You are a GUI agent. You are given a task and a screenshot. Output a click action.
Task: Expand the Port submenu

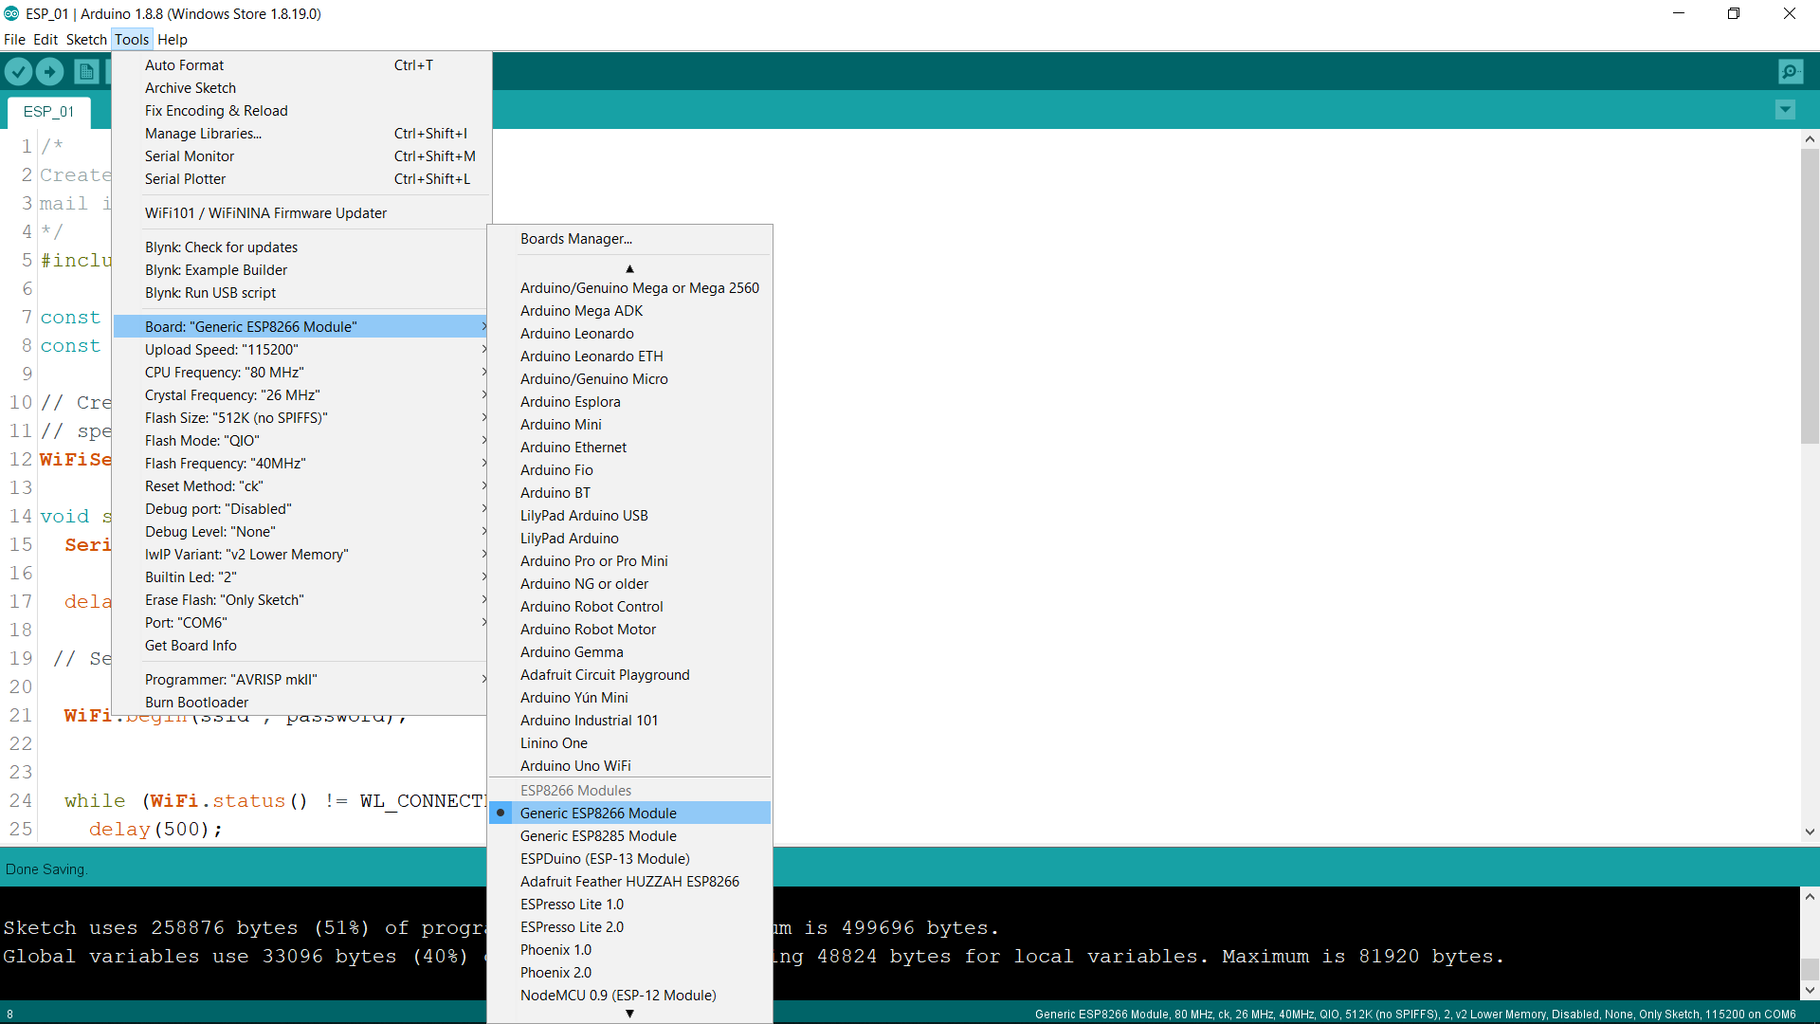coord(185,622)
